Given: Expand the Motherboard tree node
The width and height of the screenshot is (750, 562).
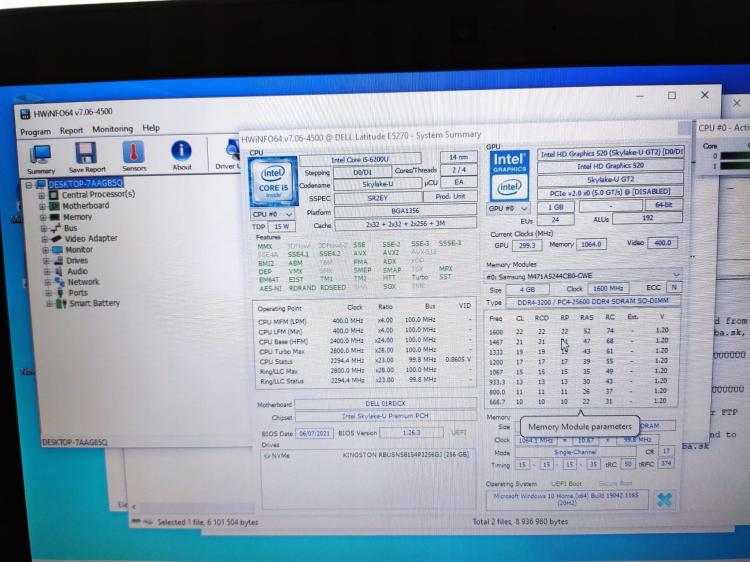Looking at the screenshot, I should tap(43, 207).
